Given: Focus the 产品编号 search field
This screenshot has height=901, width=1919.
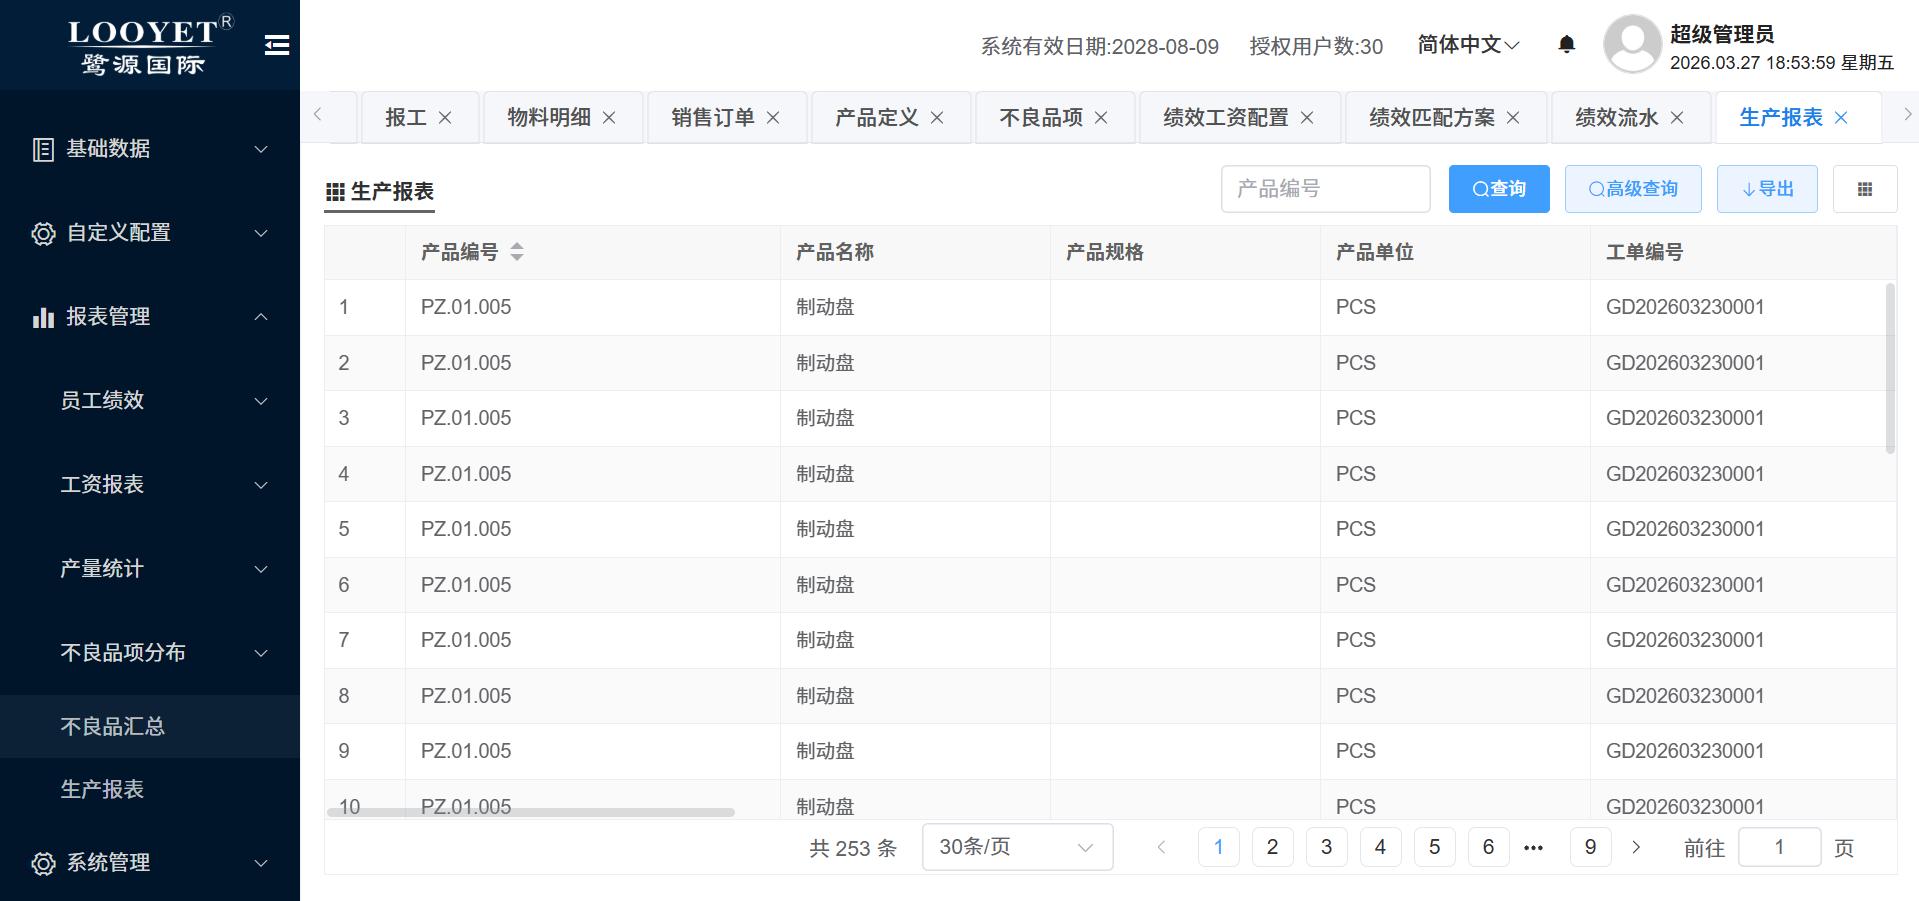Looking at the screenshot, I should tap(1325, 189).
